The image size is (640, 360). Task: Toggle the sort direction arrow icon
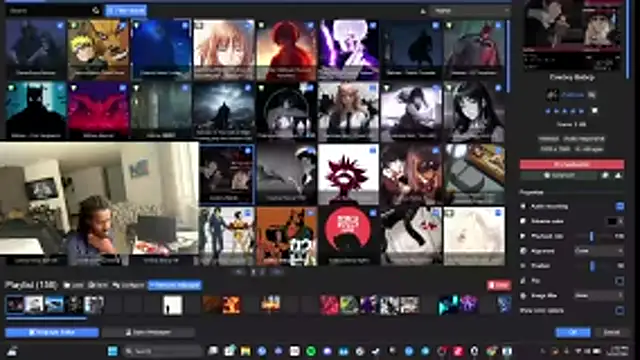[x=423, y=11]
